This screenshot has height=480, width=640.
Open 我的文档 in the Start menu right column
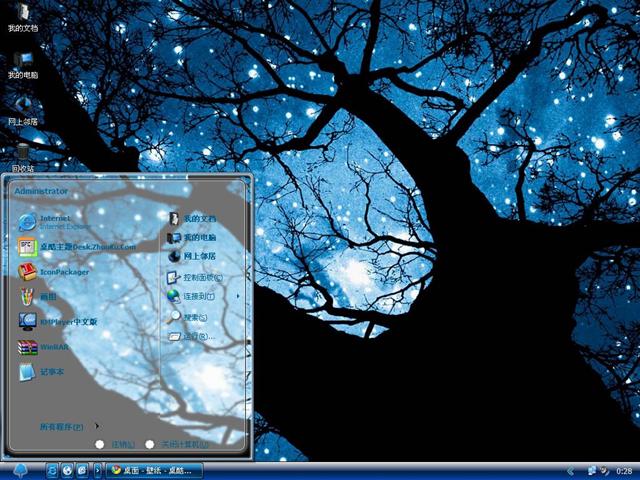click(x=192, y=218)
